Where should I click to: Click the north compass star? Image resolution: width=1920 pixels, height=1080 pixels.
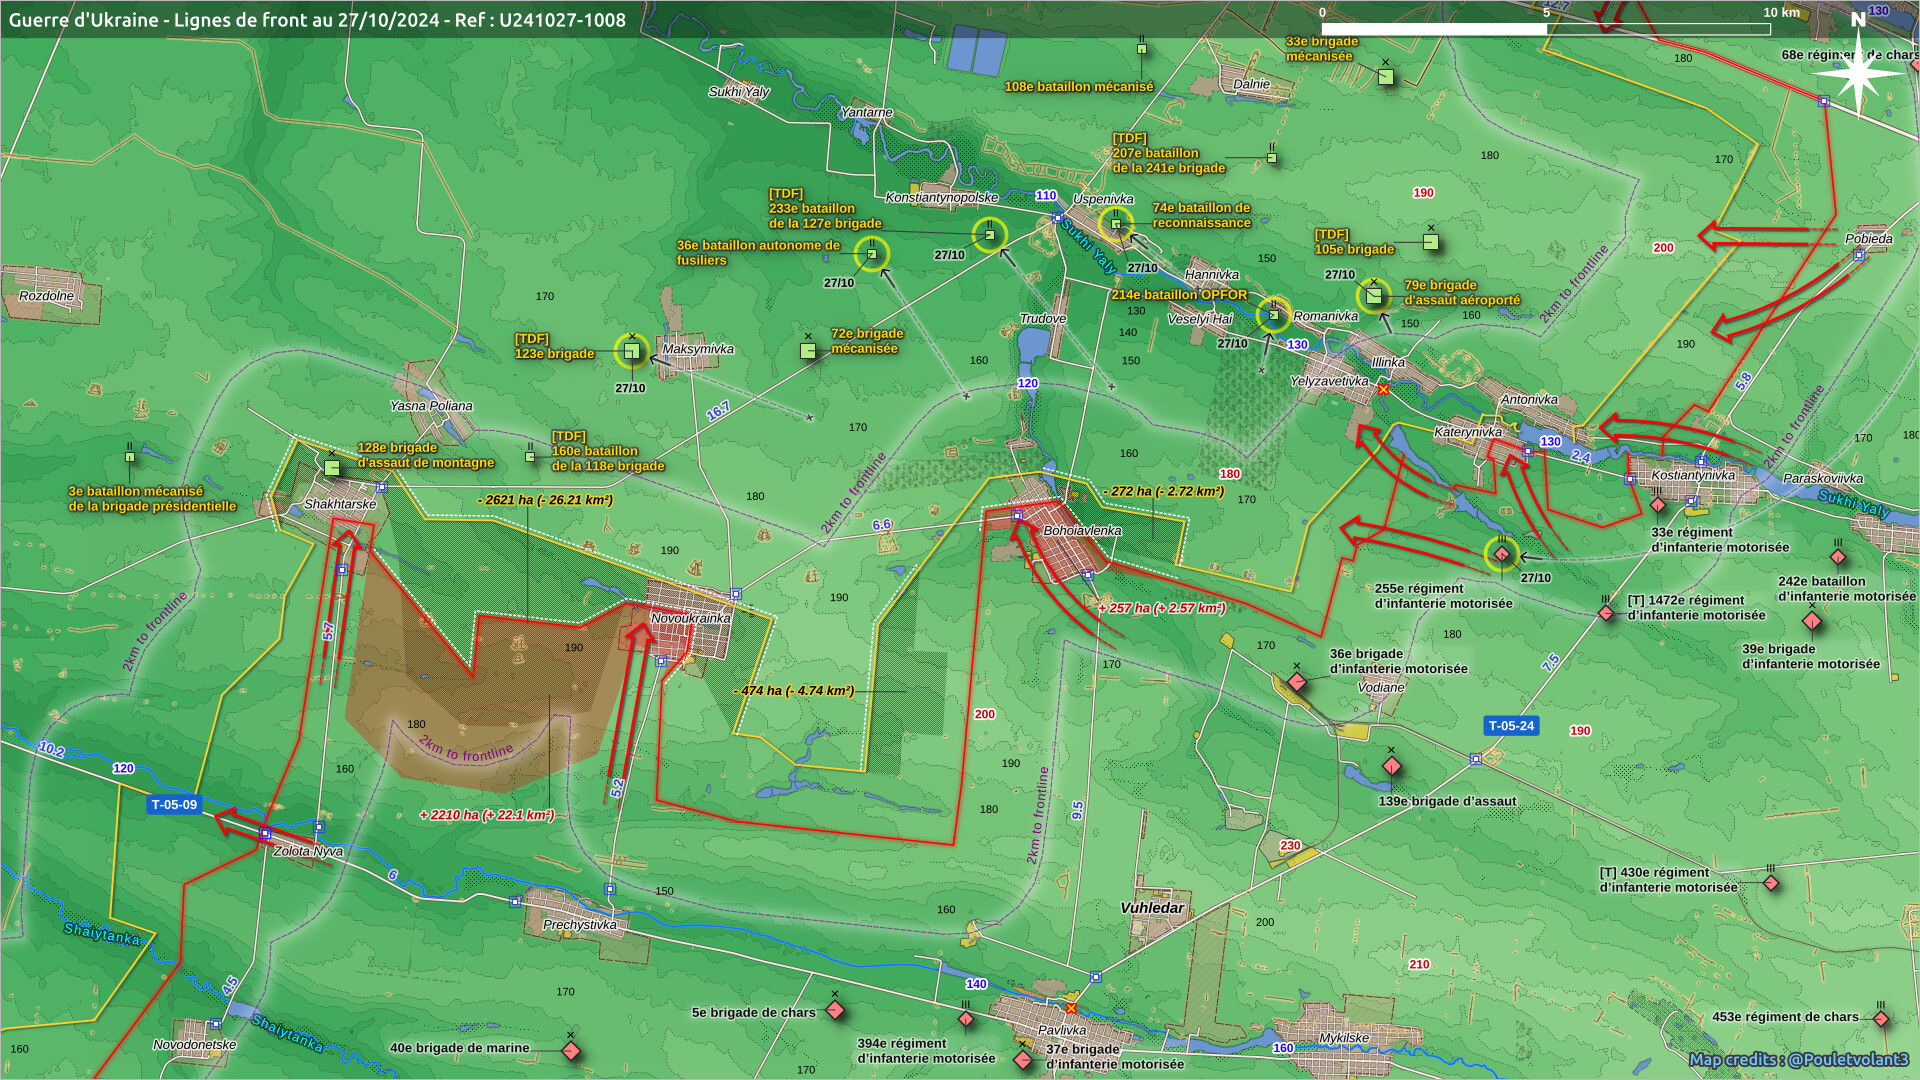click(1857, 73)
